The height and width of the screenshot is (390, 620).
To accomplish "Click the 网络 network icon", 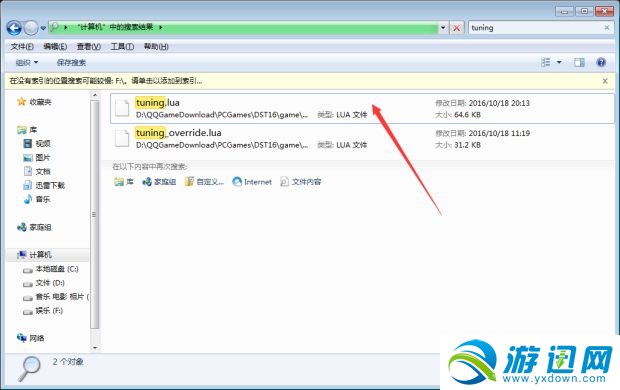I will pyautogui.click(x=21, y=338).
